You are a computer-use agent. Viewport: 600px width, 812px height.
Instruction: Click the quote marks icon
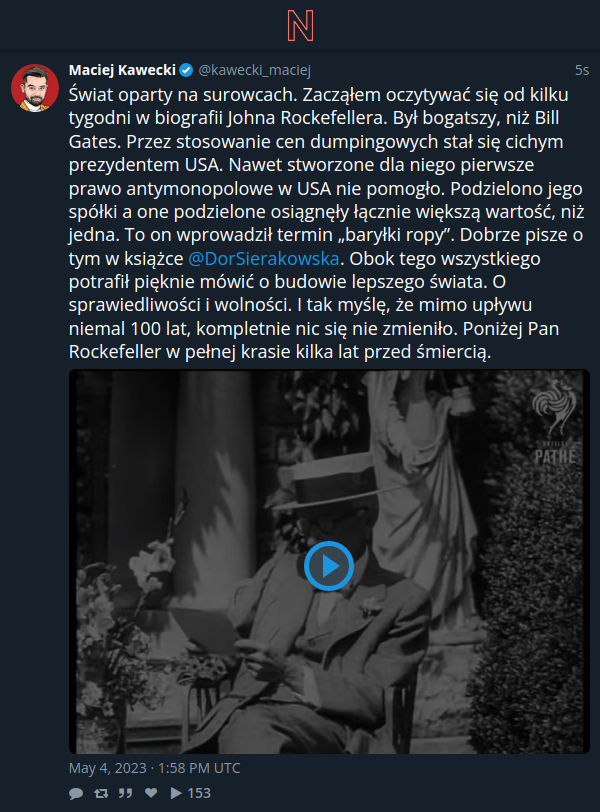125,793
